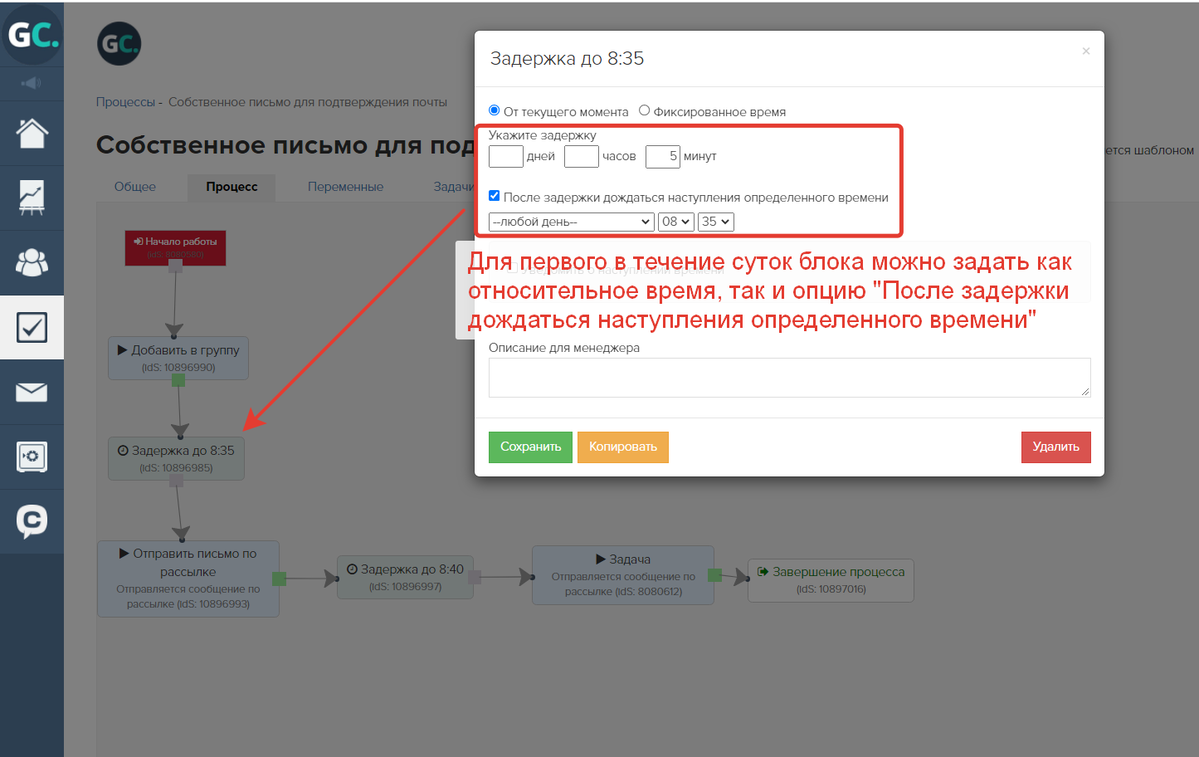This screenshot has width=1199, height=757.
Task: Open the home icon in sidebar
Action: tap(32, 134)
